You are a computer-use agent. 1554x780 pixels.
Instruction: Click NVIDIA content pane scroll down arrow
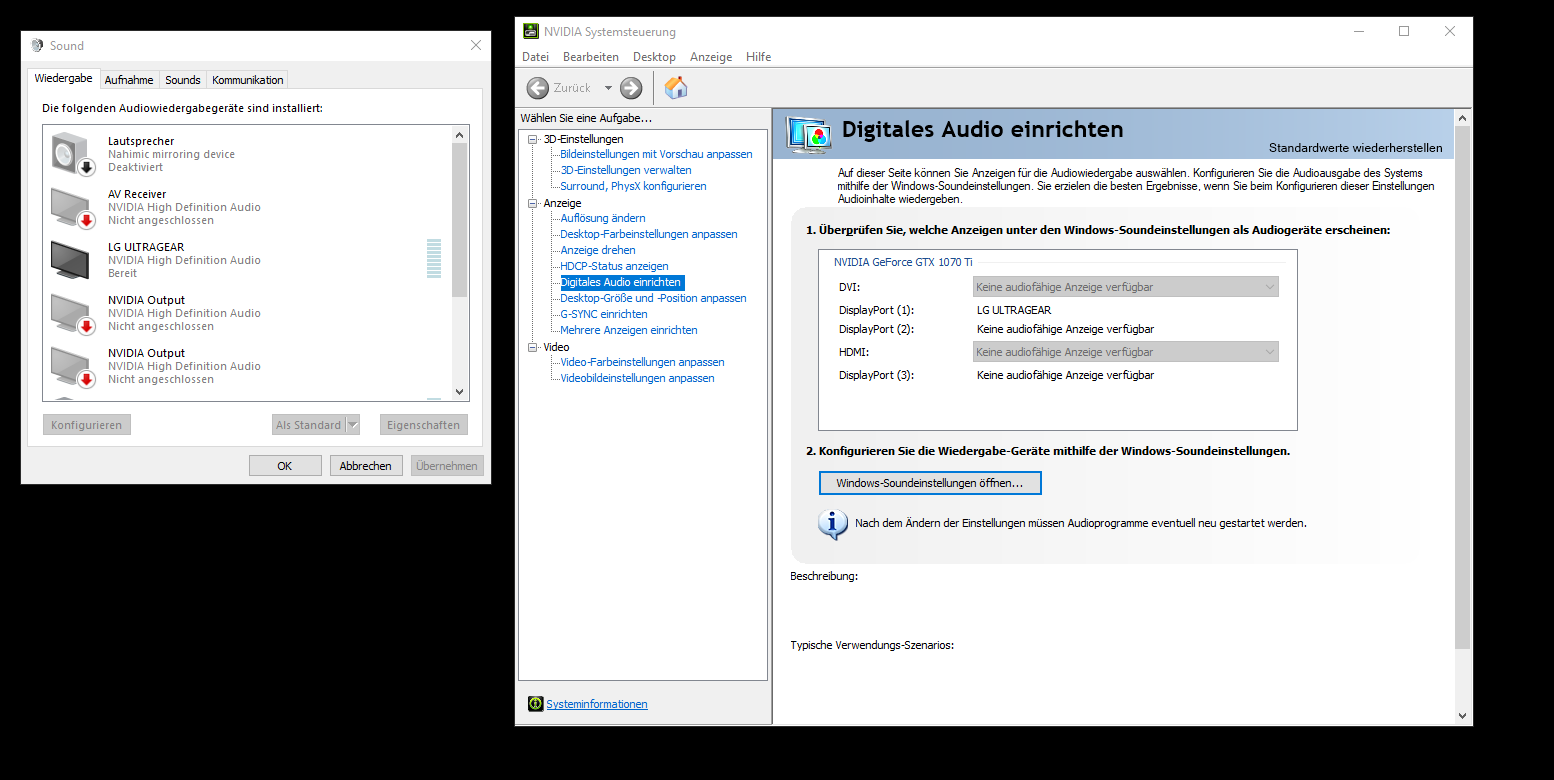[1463, 716]
